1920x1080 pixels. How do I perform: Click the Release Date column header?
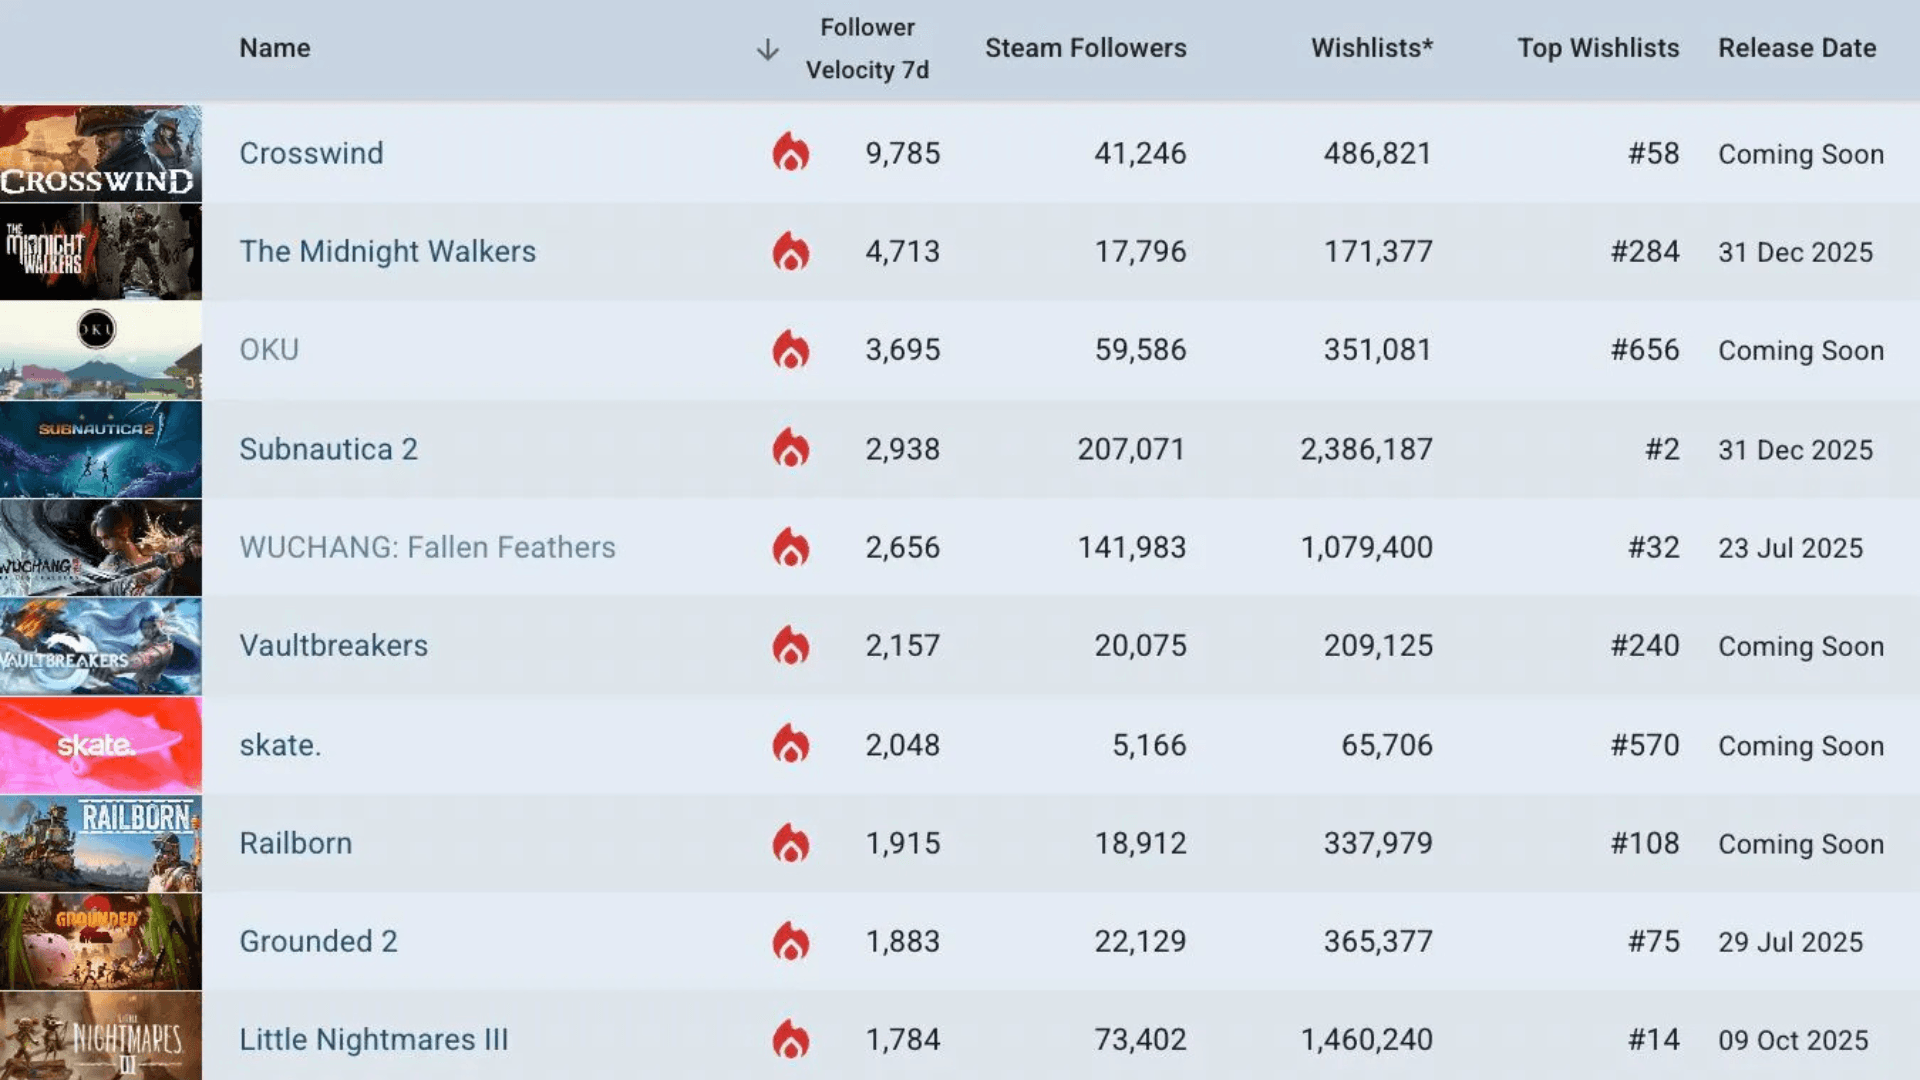[x=1796, y=48]
